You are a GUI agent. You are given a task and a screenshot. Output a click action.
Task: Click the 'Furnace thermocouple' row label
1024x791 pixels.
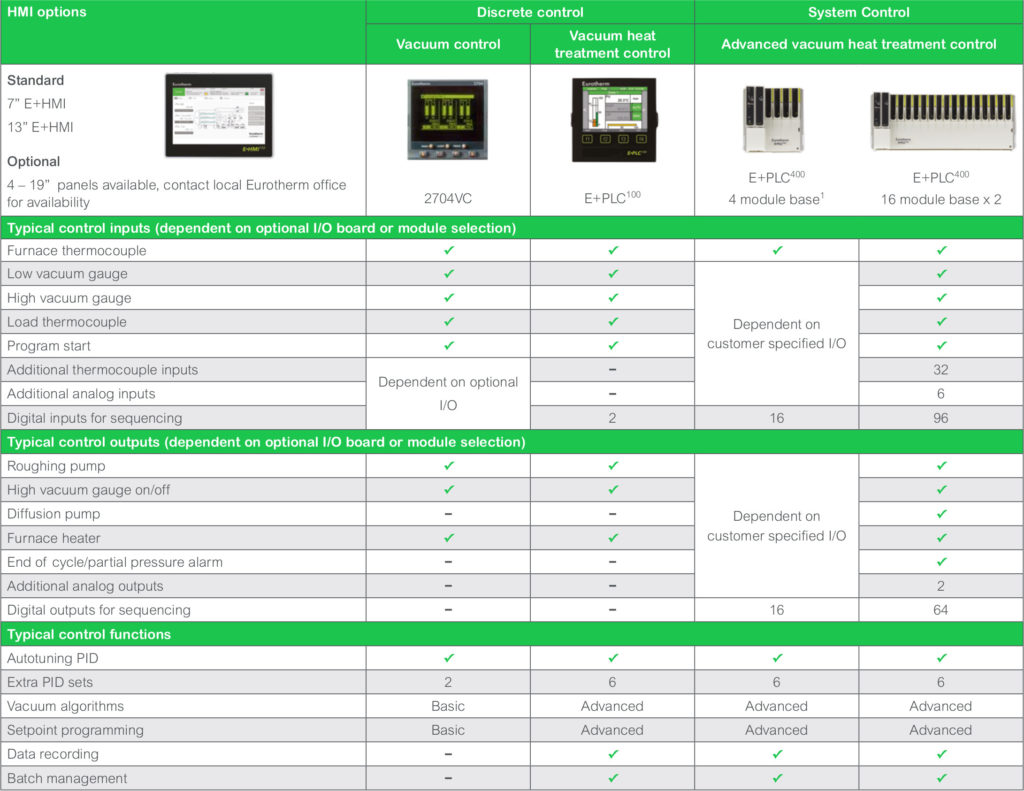pos(76,250)
